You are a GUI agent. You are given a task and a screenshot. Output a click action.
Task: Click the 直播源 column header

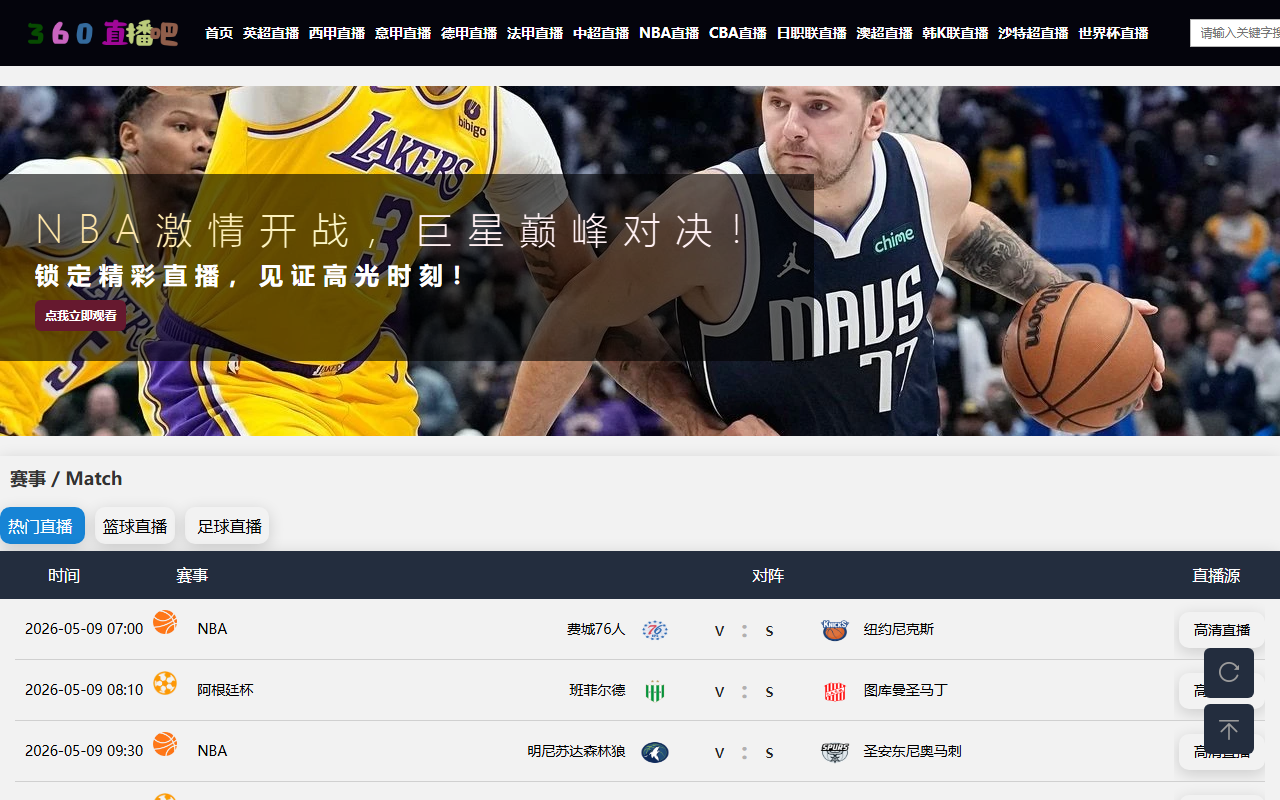[x=1216, y=576]
